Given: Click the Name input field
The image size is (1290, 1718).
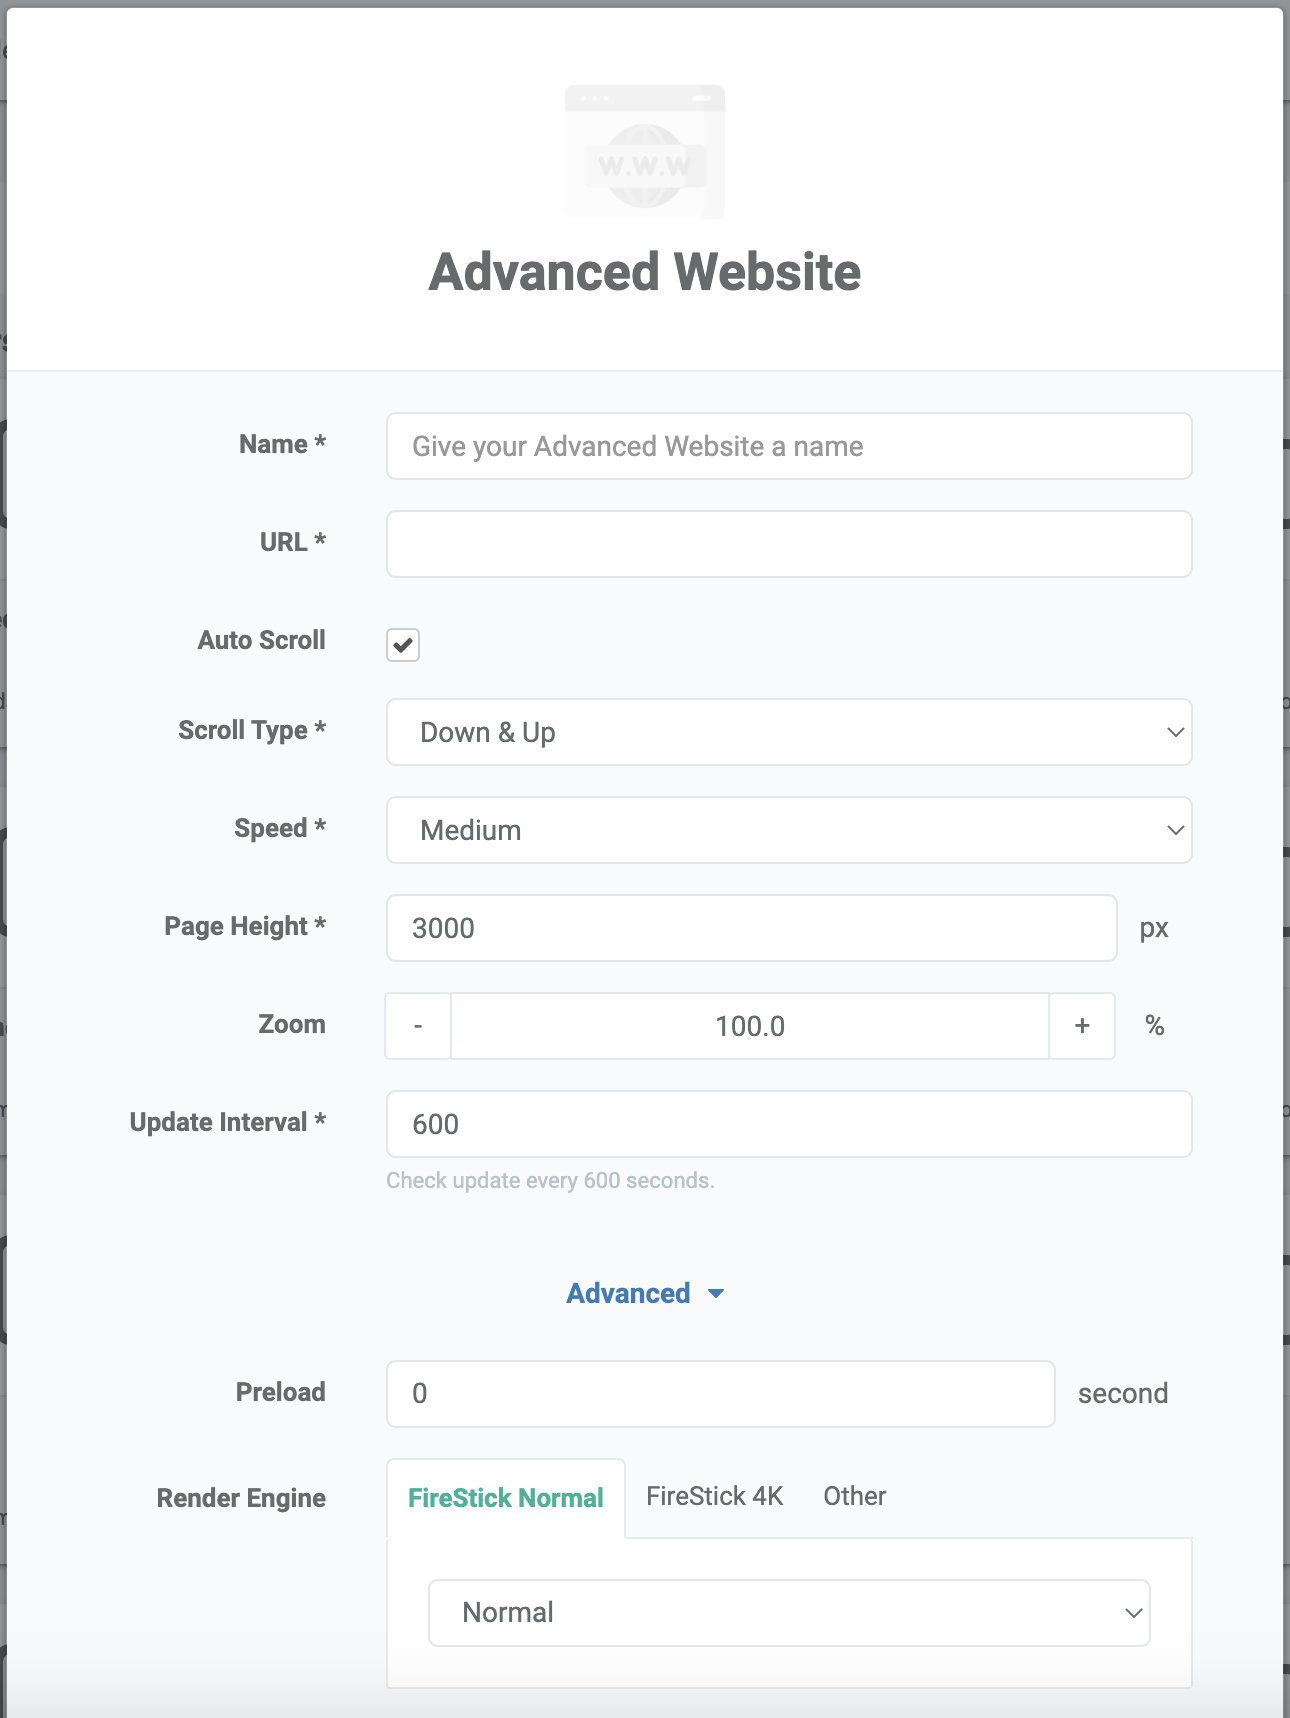Looking at the screenshot, I should pos(789,446).
